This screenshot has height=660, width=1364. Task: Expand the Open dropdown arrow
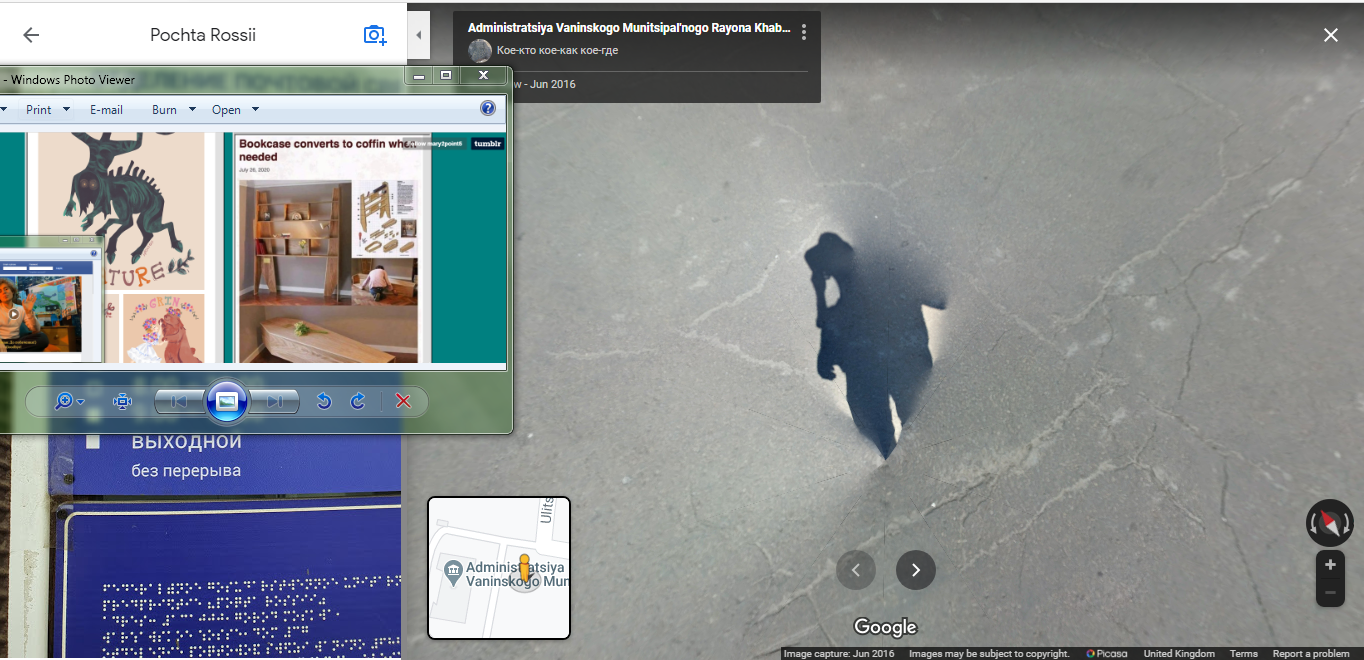click(x=255, y=110)
